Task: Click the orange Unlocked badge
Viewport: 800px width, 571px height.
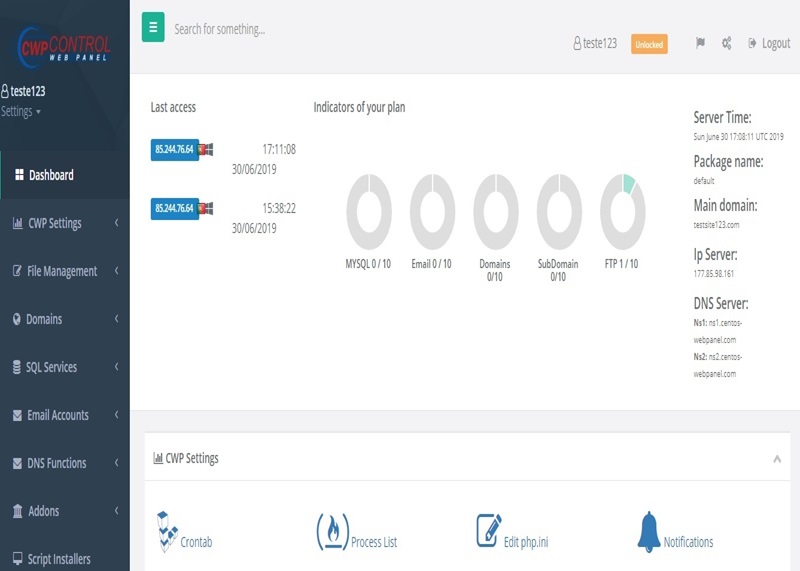Action: [x=649, y=44]
